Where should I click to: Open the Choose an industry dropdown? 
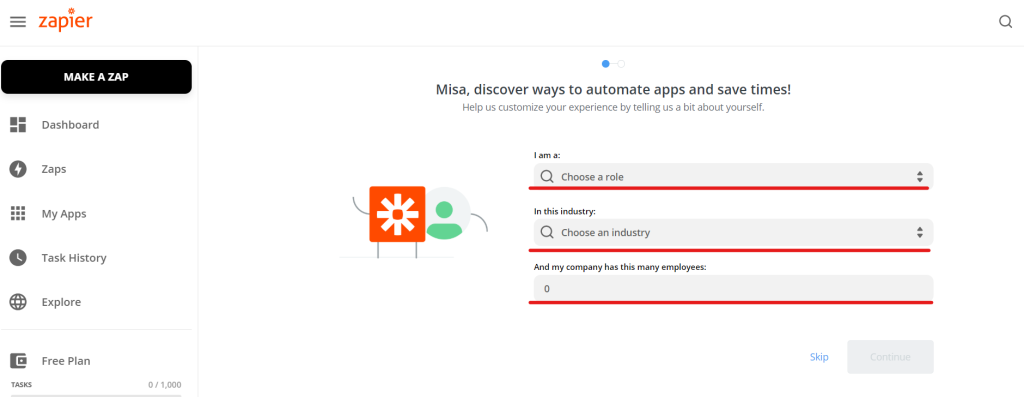(733, 232)
